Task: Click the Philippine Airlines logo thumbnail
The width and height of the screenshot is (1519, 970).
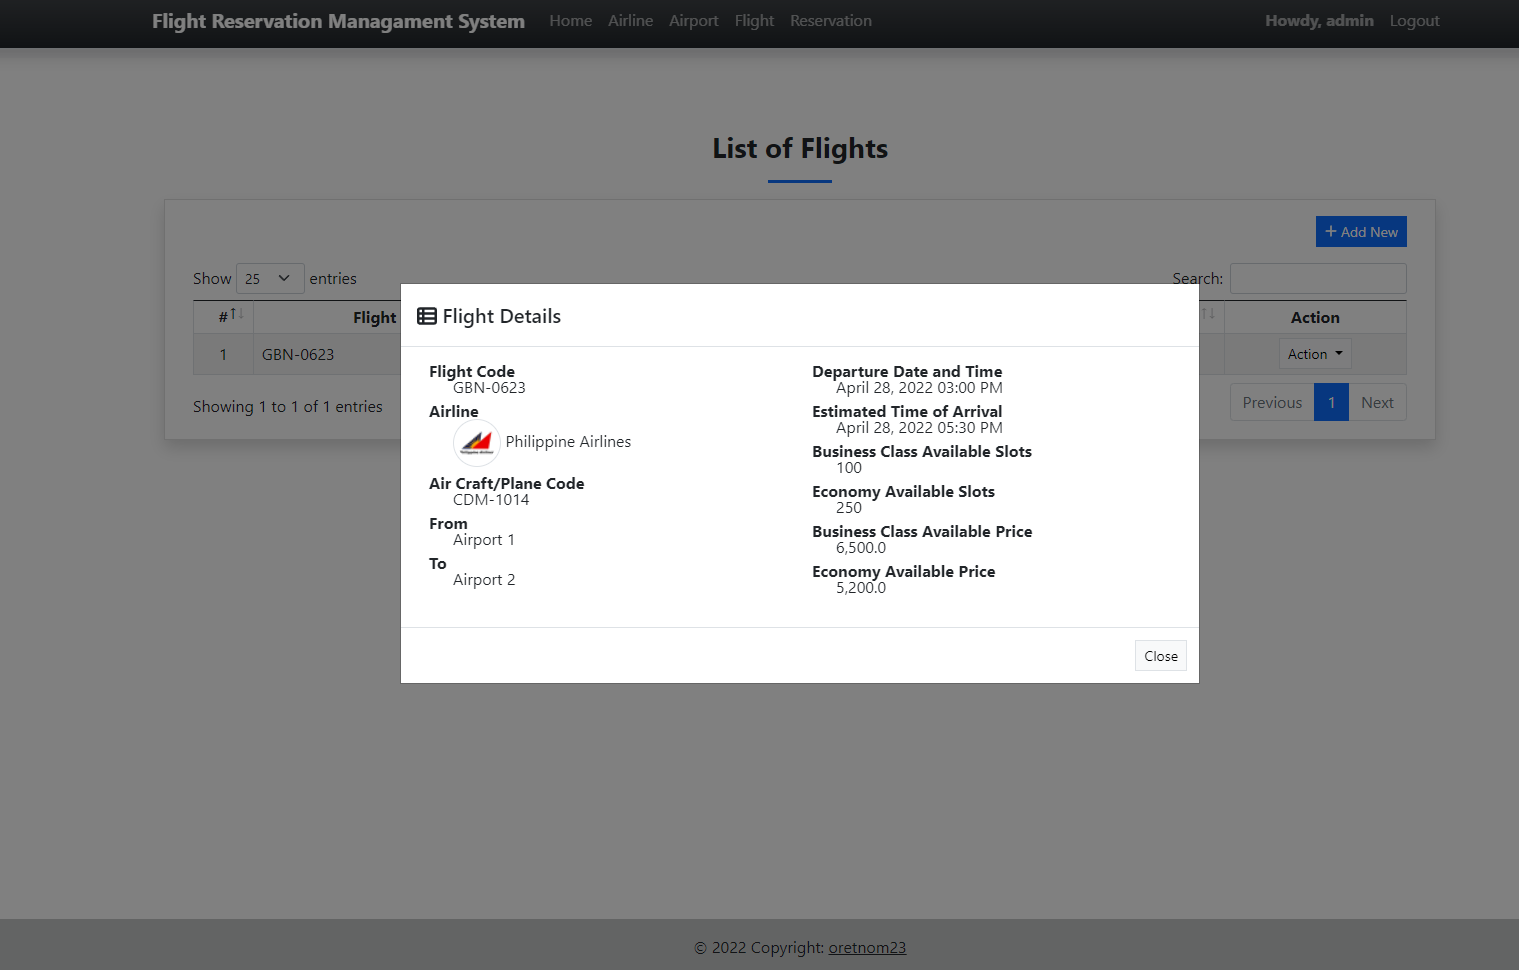Action: pyautogui.click(x=477, y=442)
